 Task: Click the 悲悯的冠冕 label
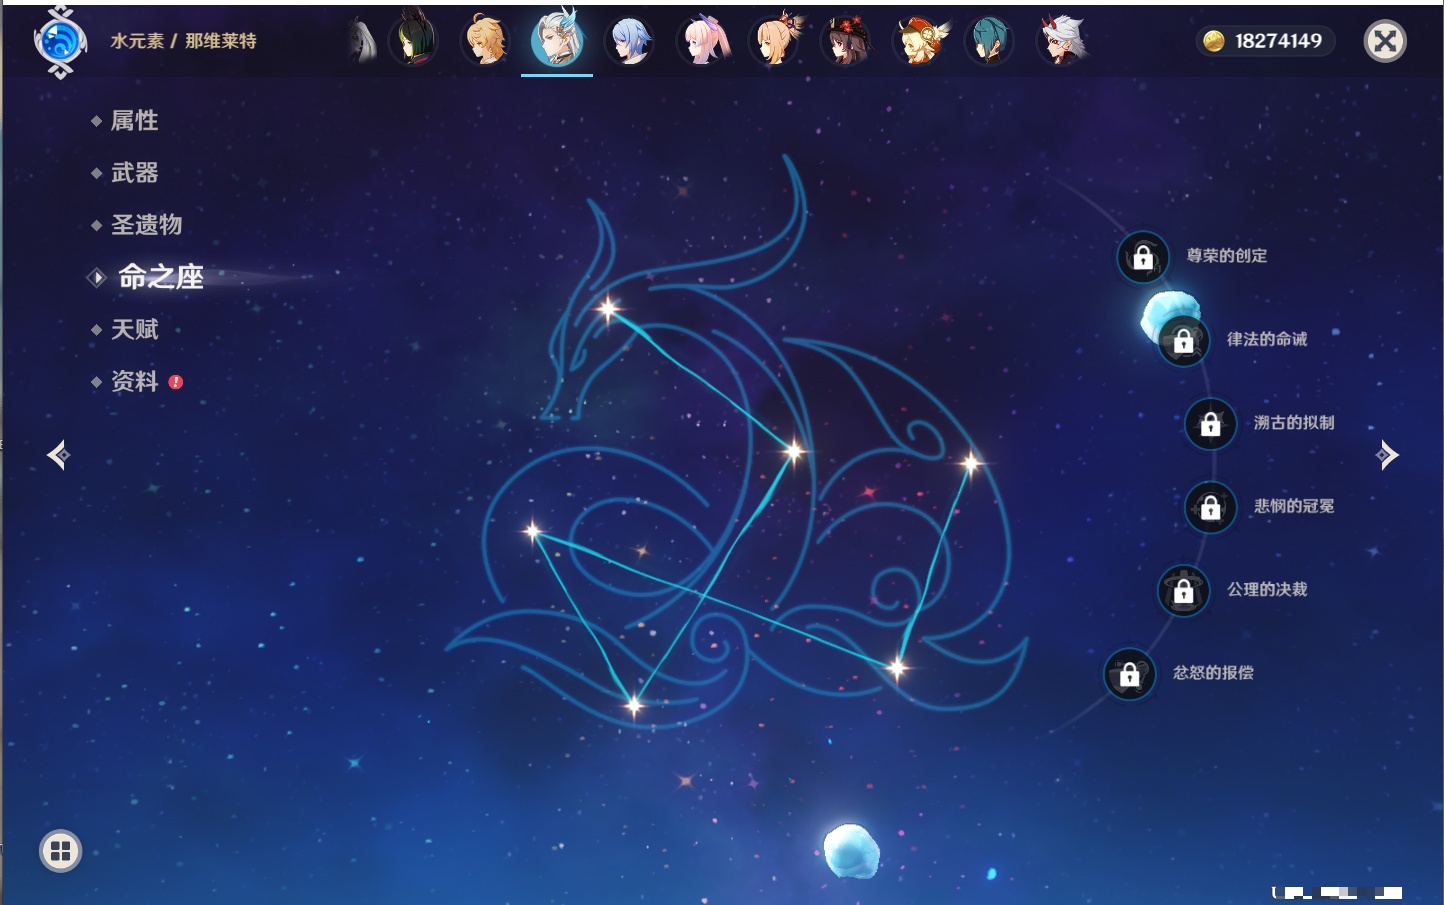coord(1294,506)
